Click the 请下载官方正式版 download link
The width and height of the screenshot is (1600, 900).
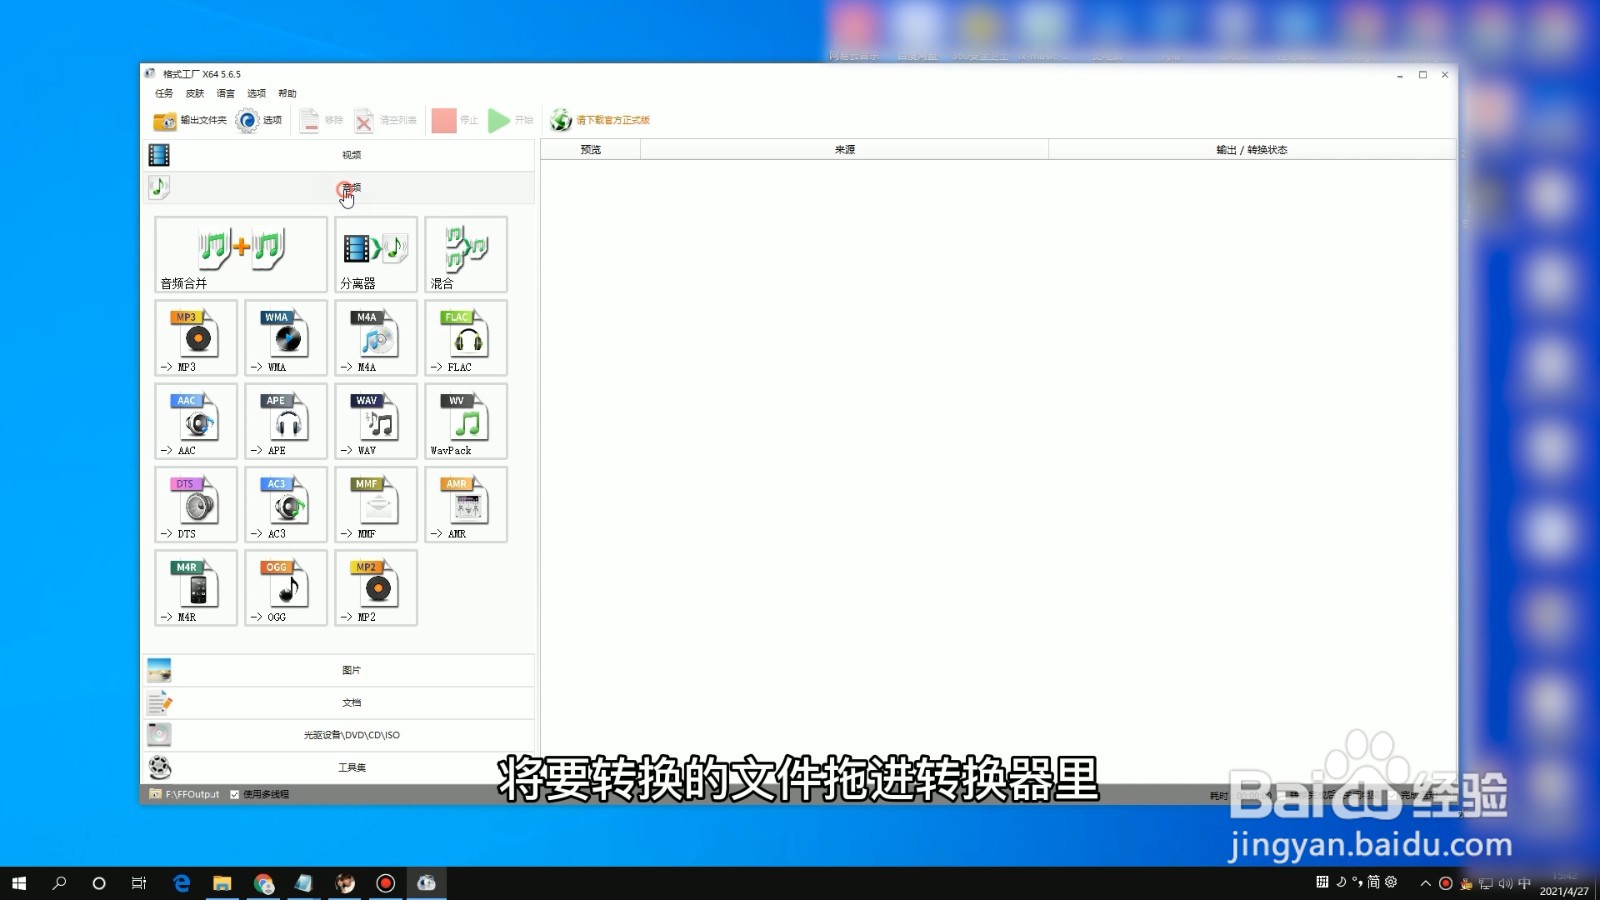[612, 120]
